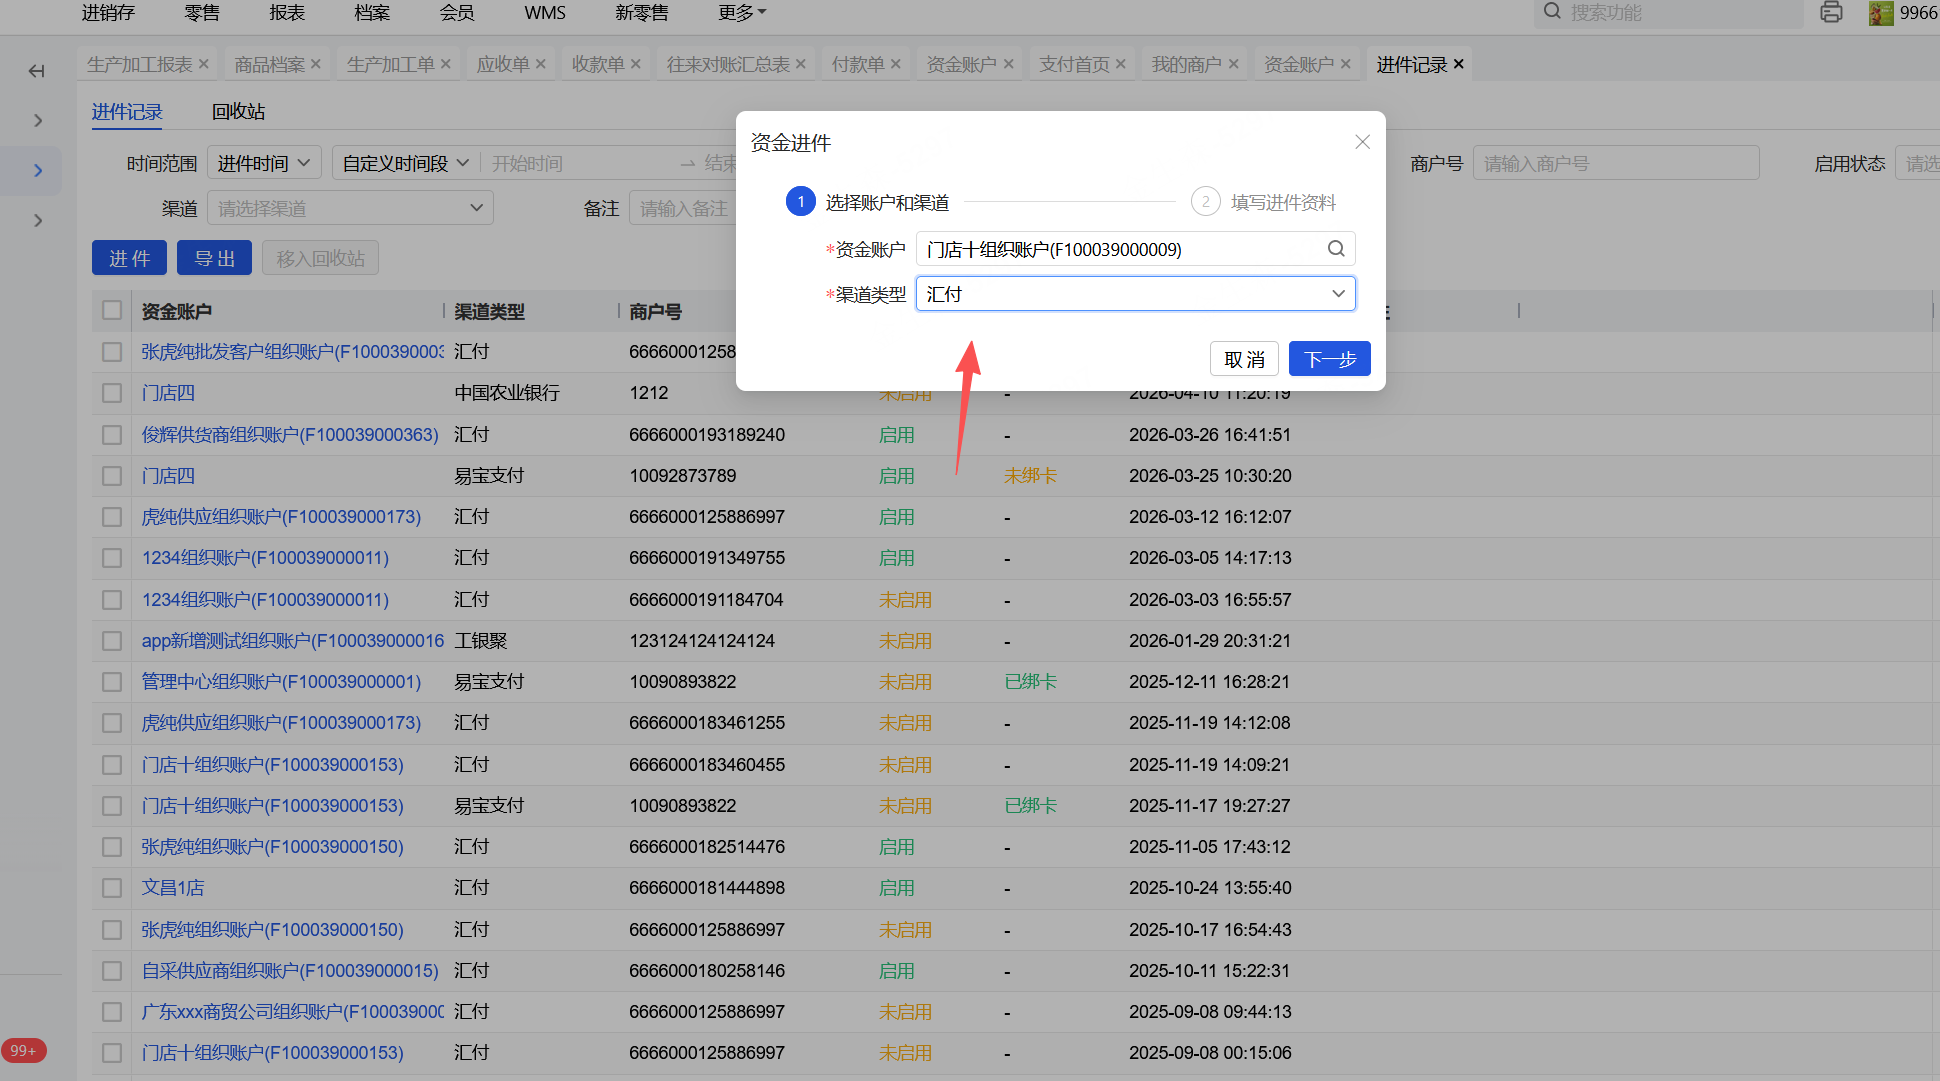Close the 生产加工报表 tab via its X
This screenshot has height=1081, width=1940.
[204, 64]
